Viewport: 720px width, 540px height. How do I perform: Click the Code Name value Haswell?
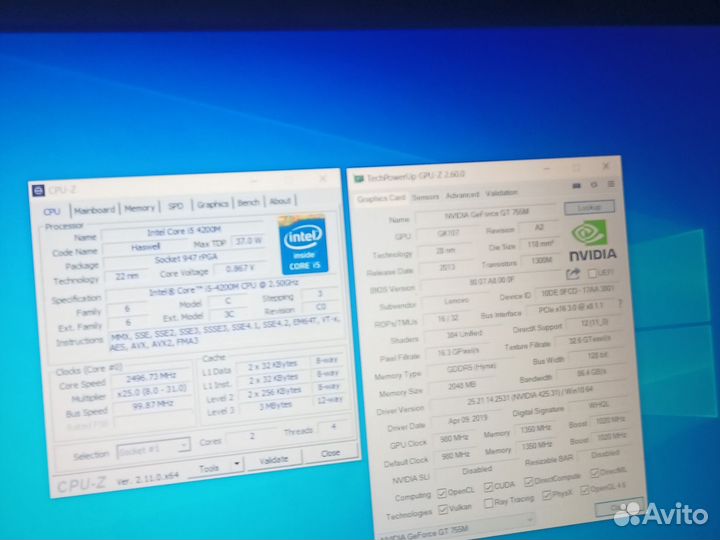click(x=146, y=248)
